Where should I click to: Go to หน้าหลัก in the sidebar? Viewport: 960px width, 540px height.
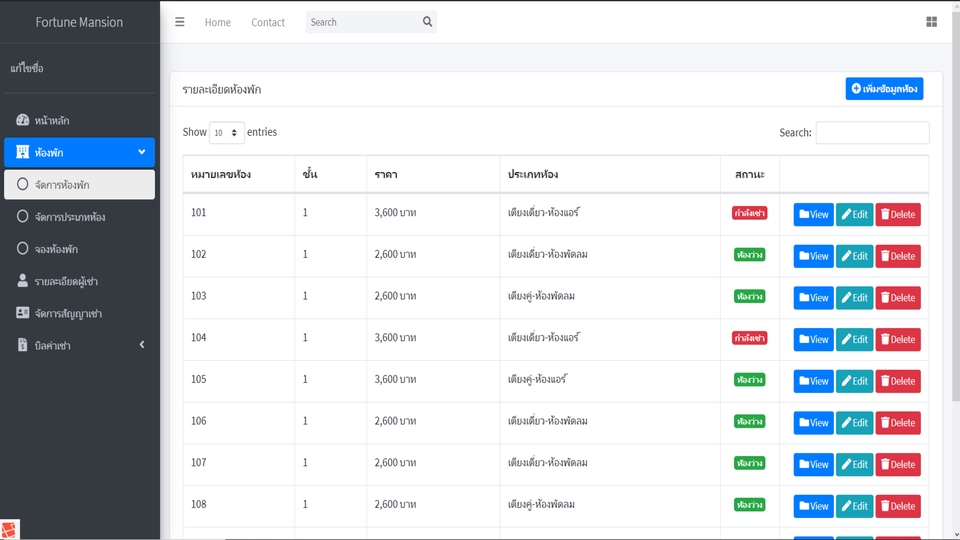[79, 120]
